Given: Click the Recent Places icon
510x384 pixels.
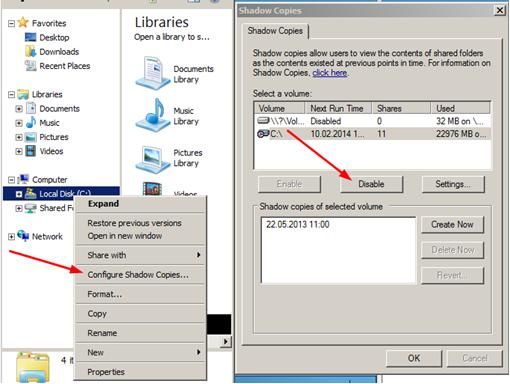Looking at the screenshot, I should click(x=30, y=66).
